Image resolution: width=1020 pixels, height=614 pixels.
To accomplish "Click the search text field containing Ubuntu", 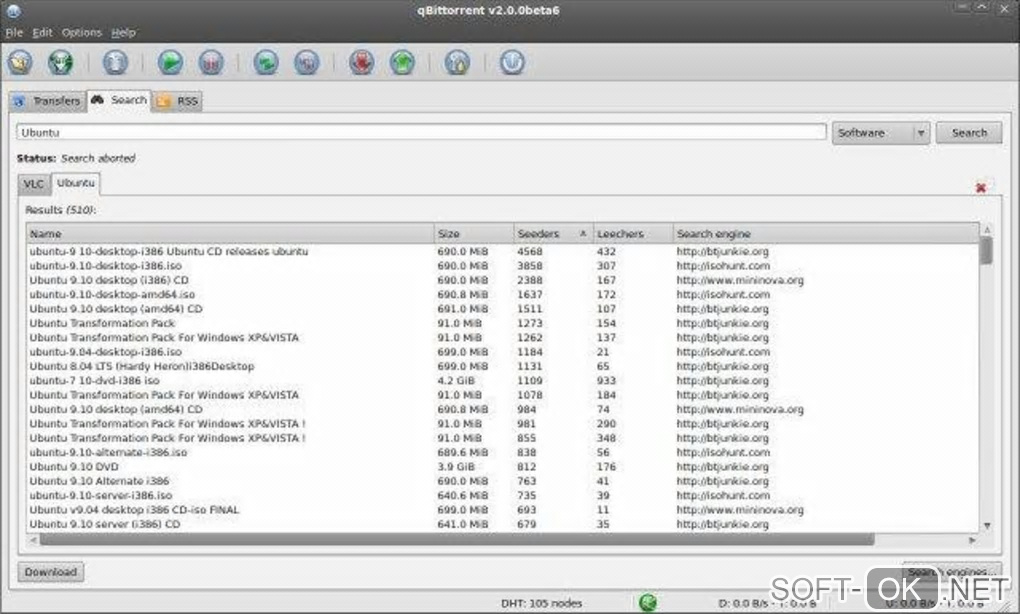I will pyautogui.click(x=422, y=132).
